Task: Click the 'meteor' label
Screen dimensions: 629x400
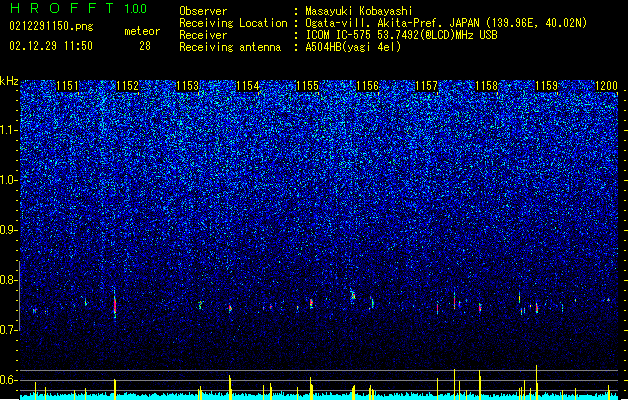Action: [x=142, y=31]
